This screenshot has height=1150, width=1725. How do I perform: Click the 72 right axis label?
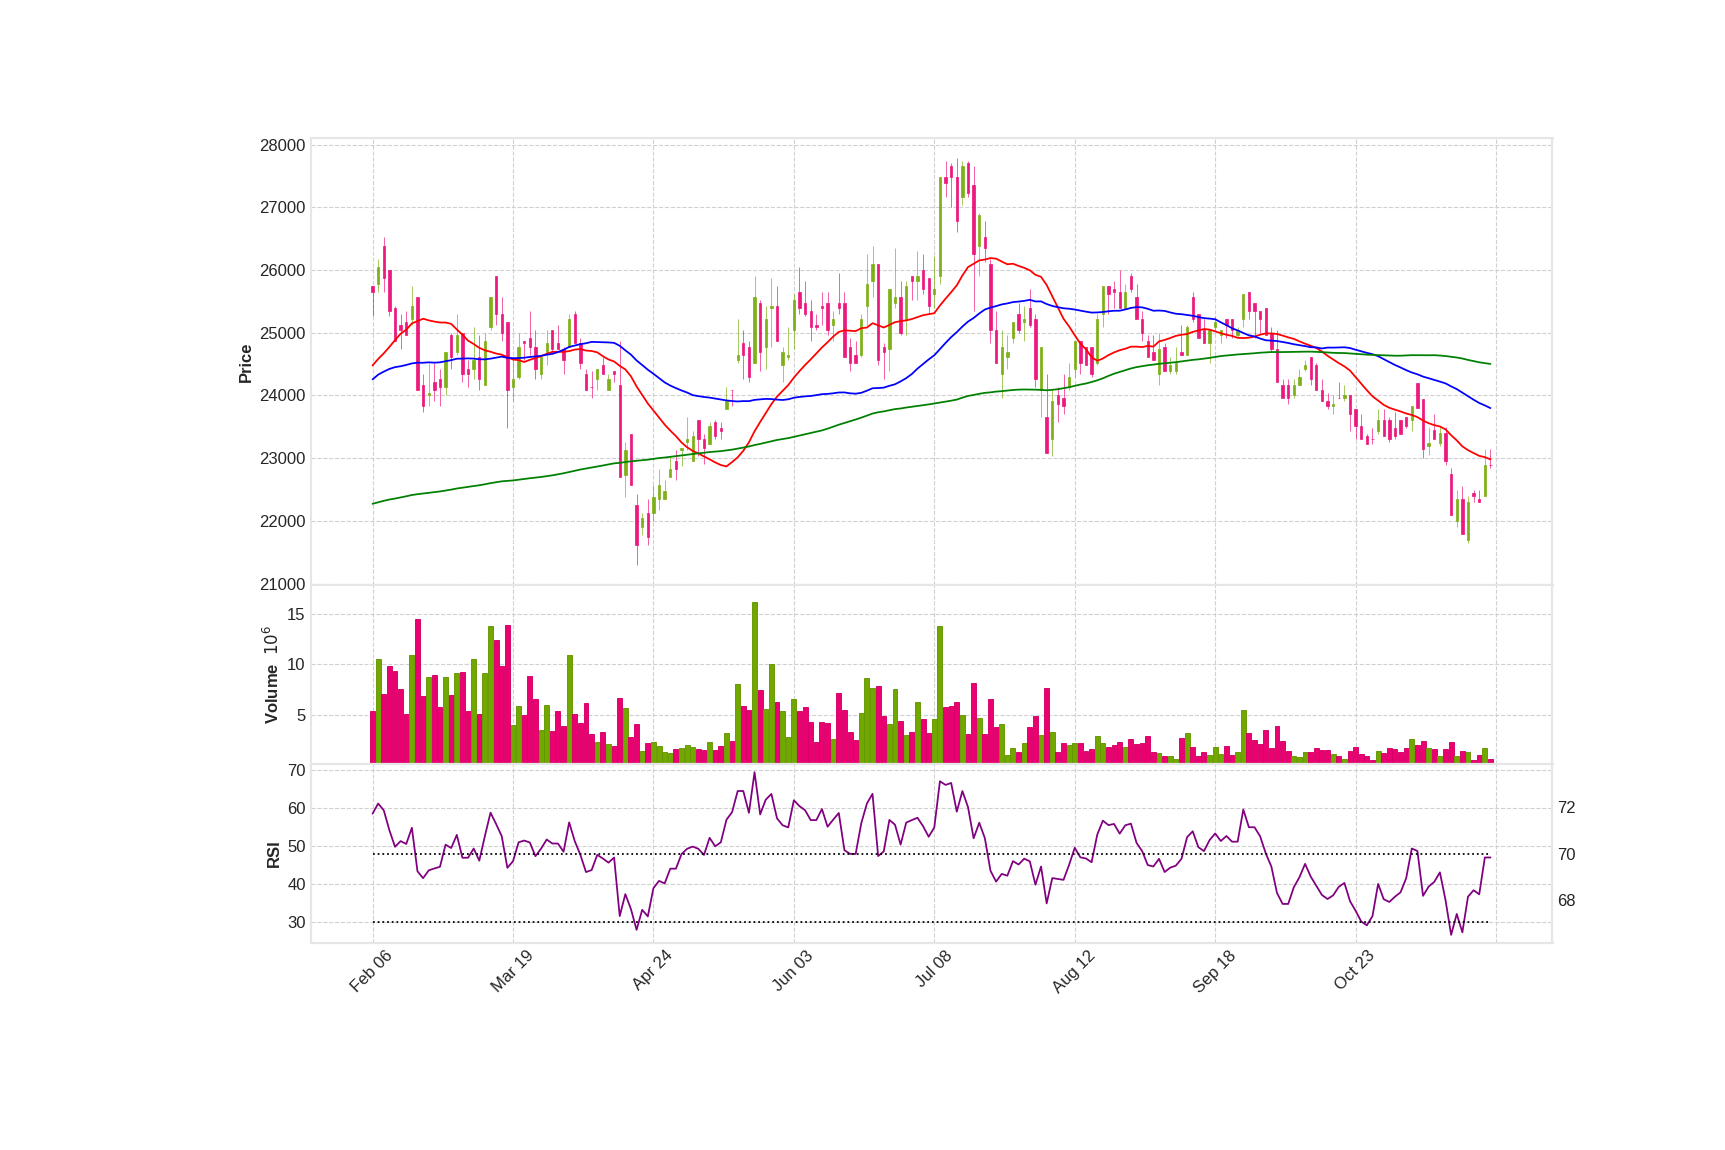[x=1566, y=807]
